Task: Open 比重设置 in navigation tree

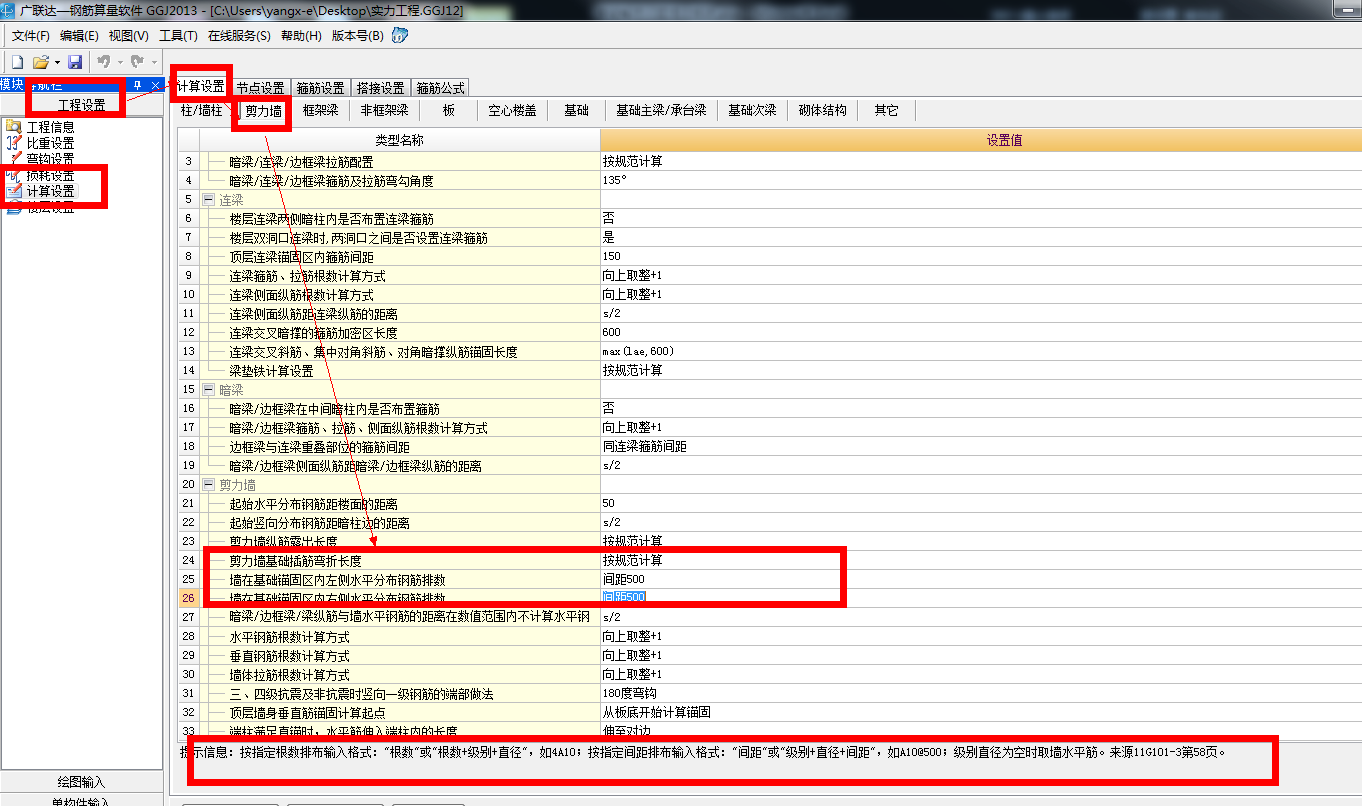Action: point(50,143)
